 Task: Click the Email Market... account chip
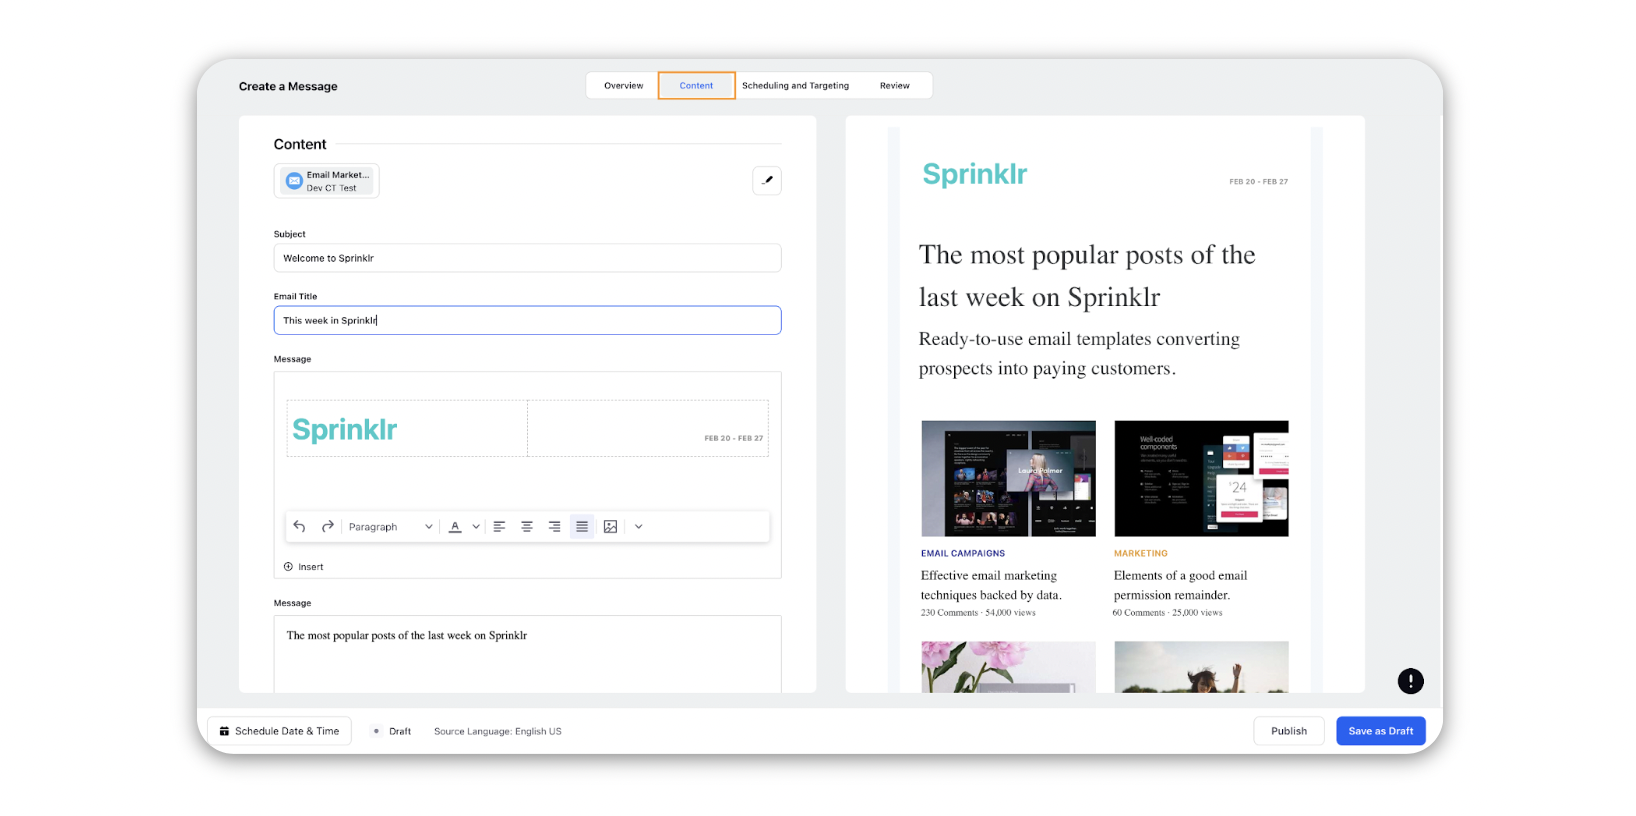tap(327, 181)
